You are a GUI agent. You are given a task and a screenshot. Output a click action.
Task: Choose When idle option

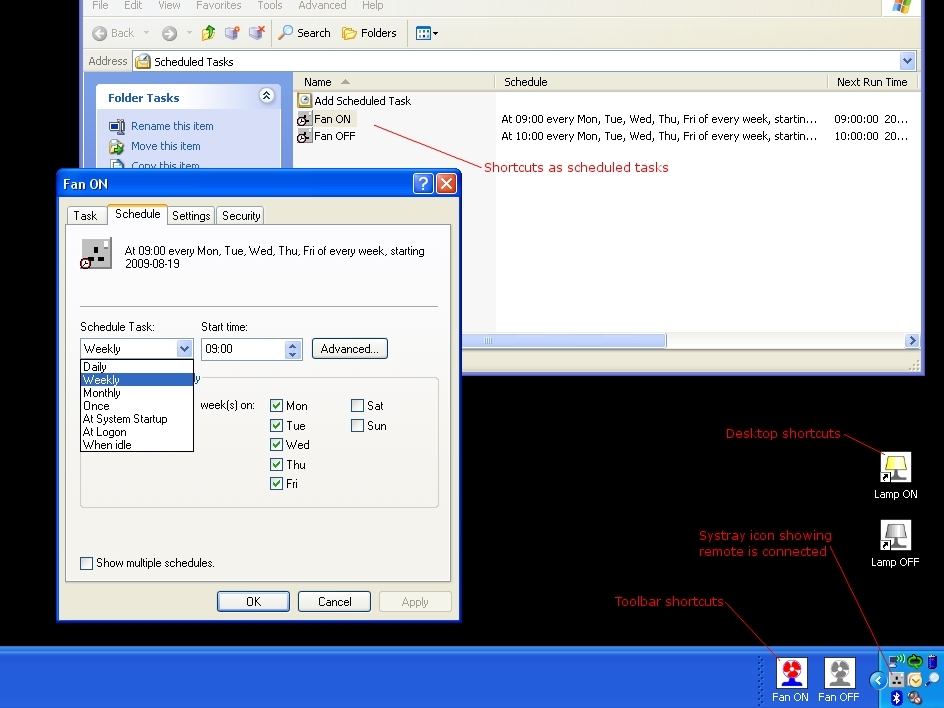click(137, 445)
